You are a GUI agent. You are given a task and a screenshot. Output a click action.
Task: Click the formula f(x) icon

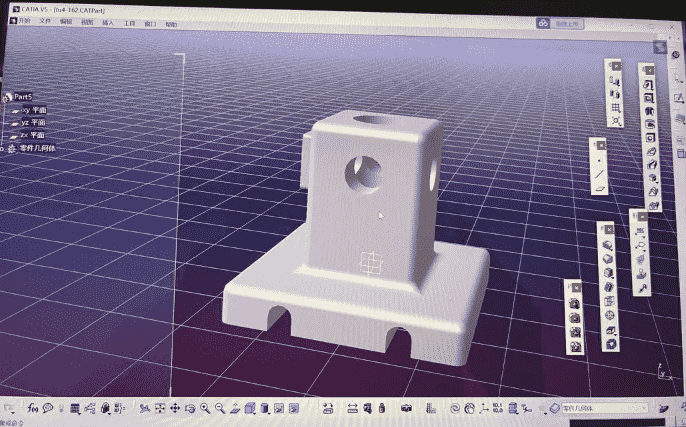[32, 408]
